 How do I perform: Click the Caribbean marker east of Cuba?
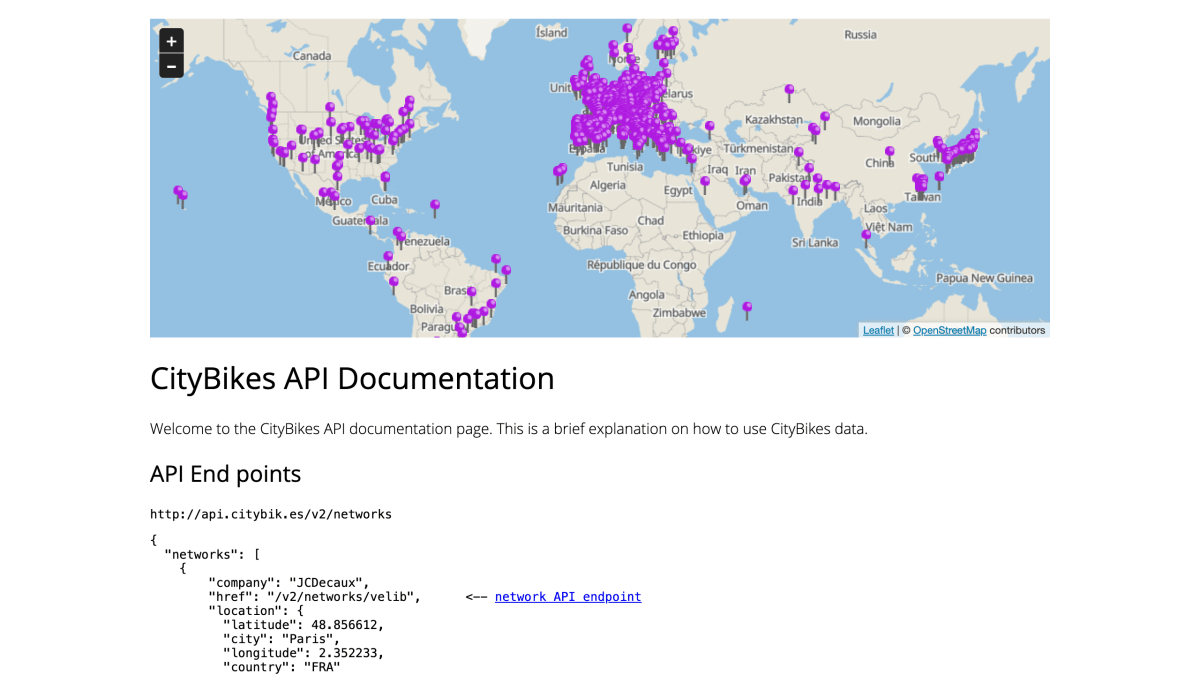(435, 209)
